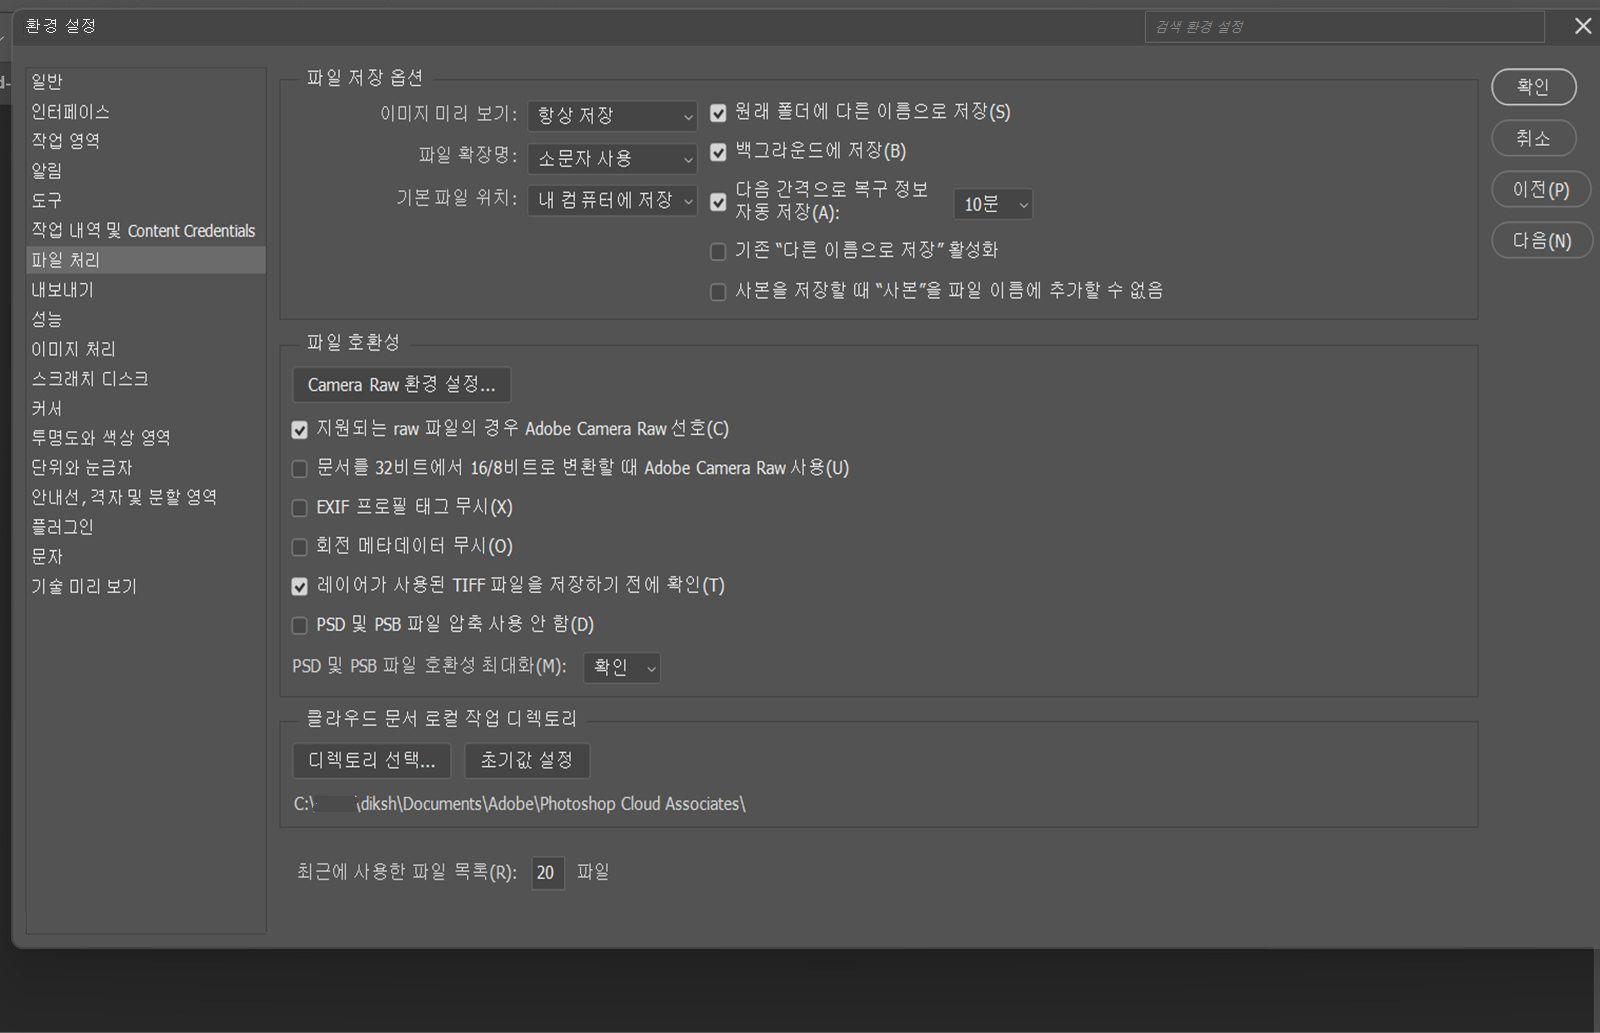
Task: Switch to the 성능 preferences section
Action: point(45,318)
